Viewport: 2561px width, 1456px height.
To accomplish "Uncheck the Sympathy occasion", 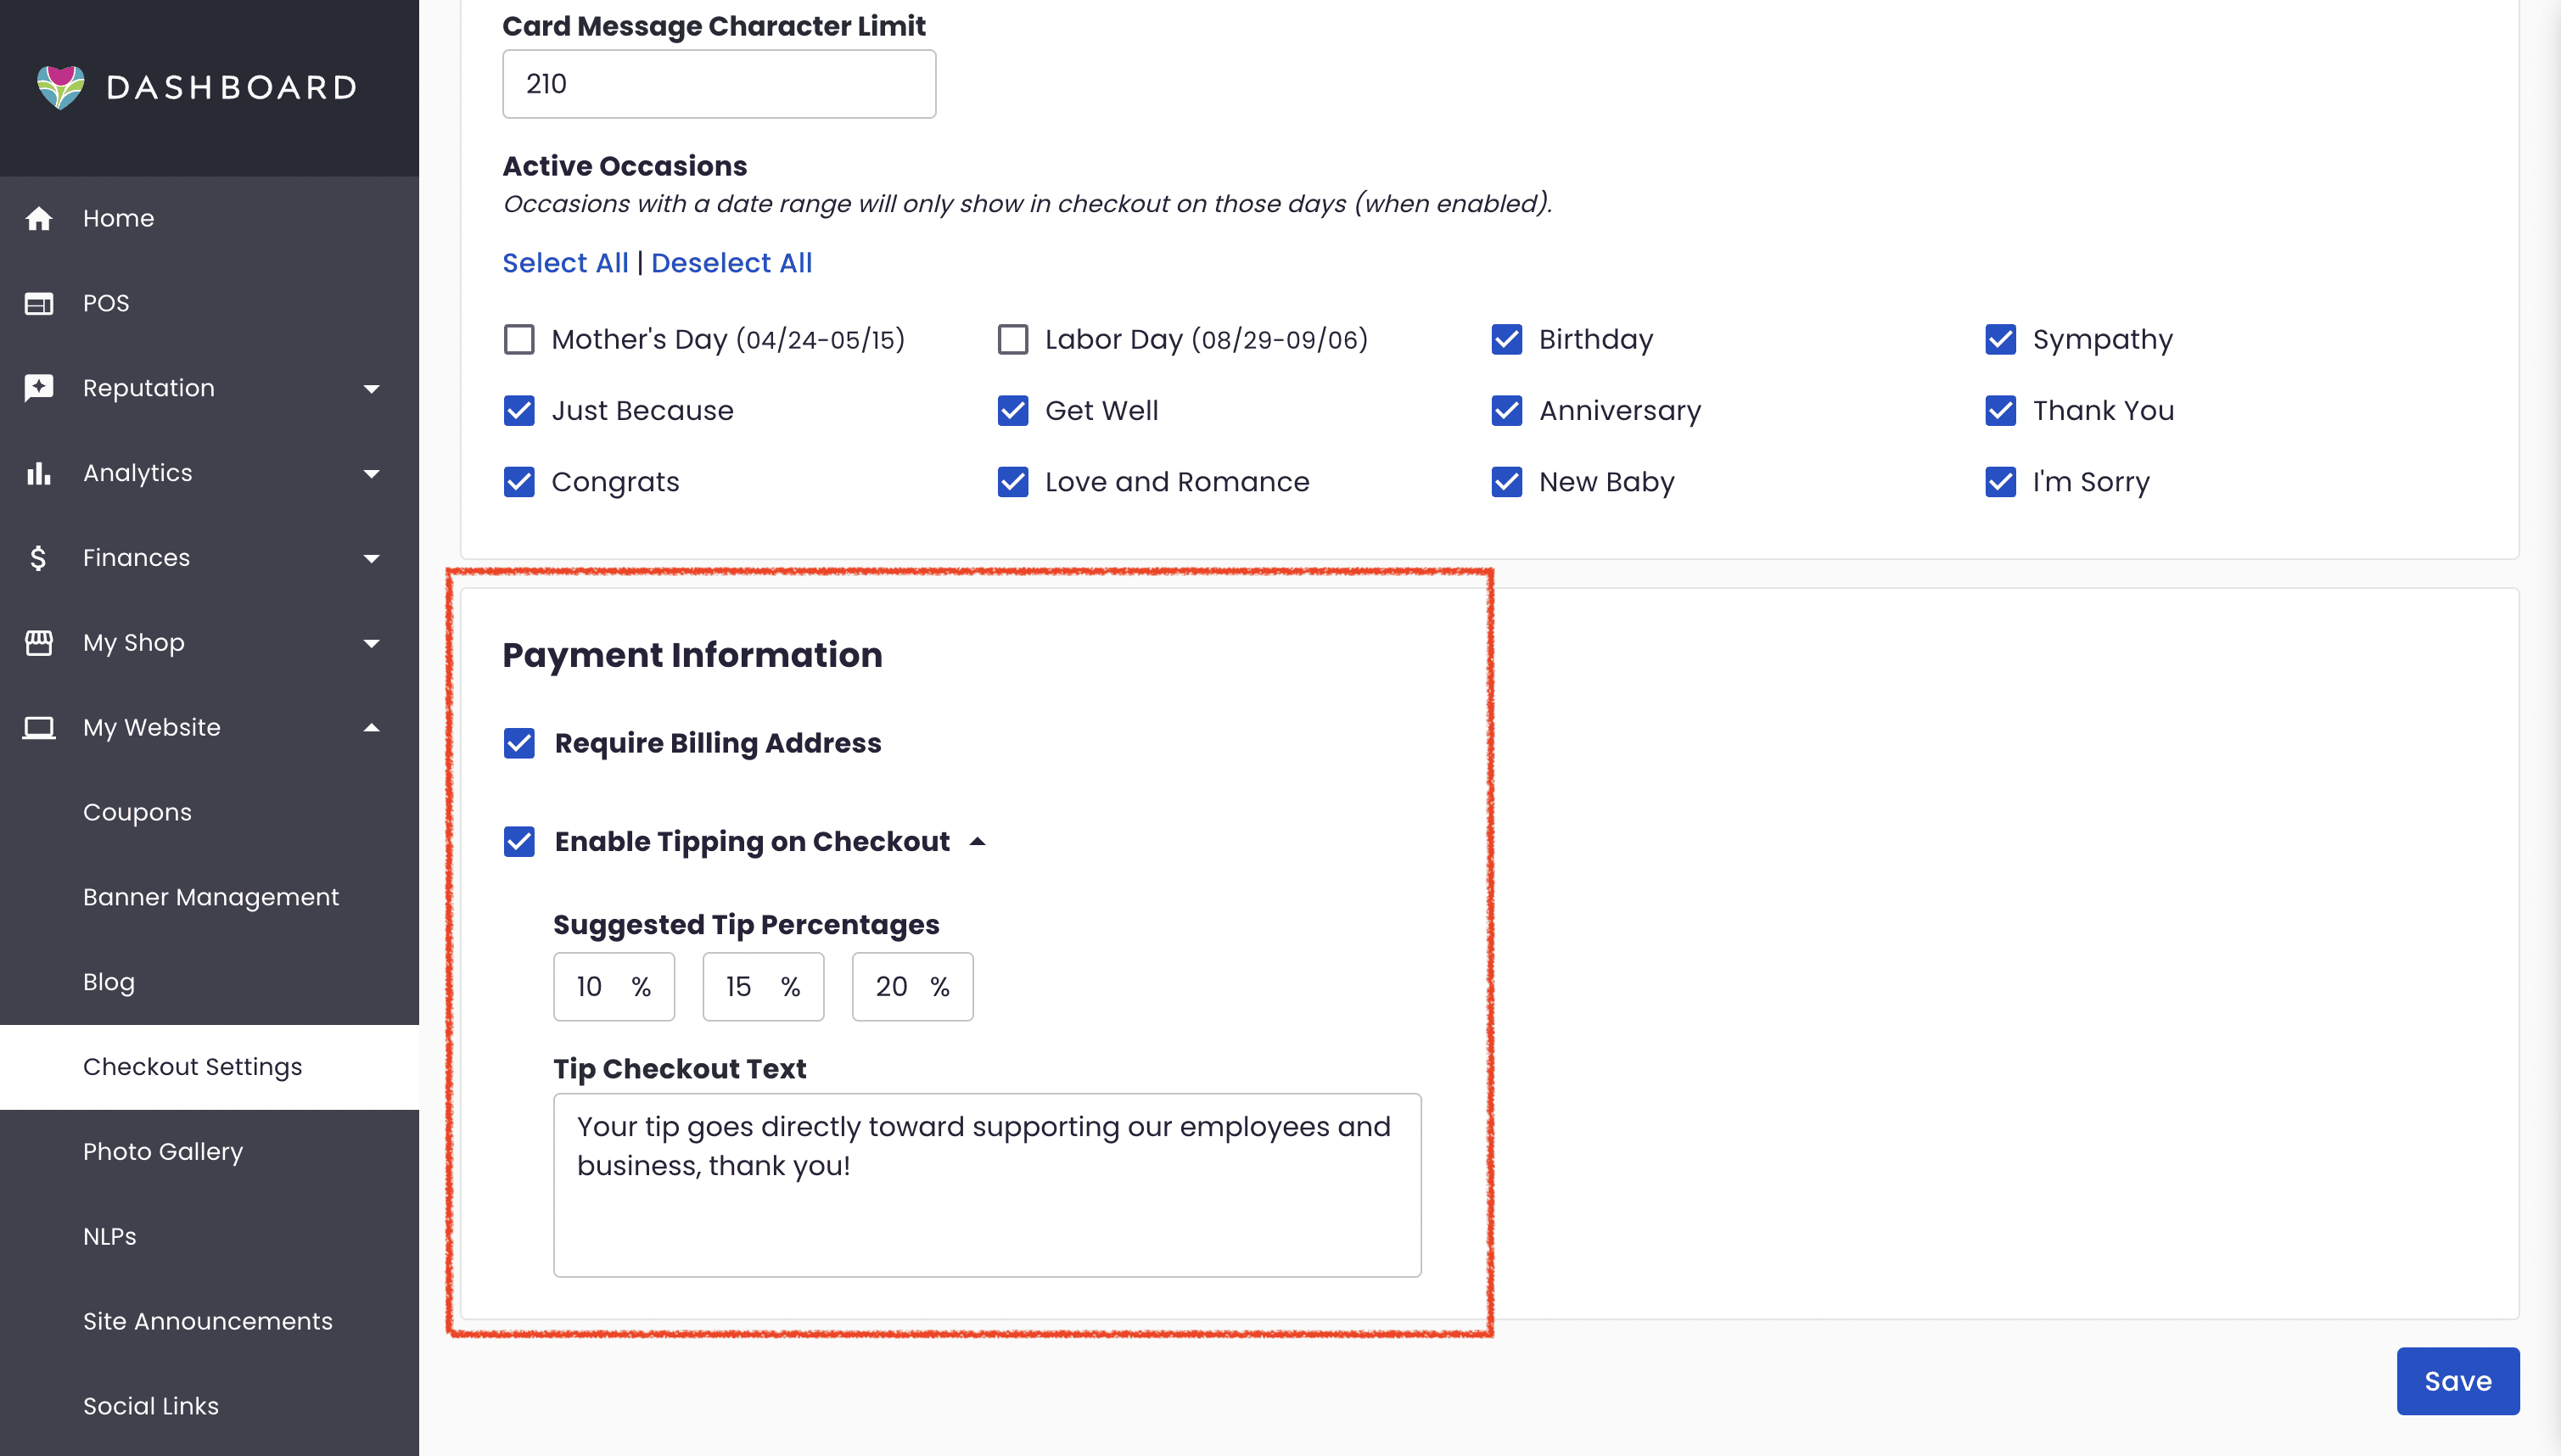I will point(2000,339).
